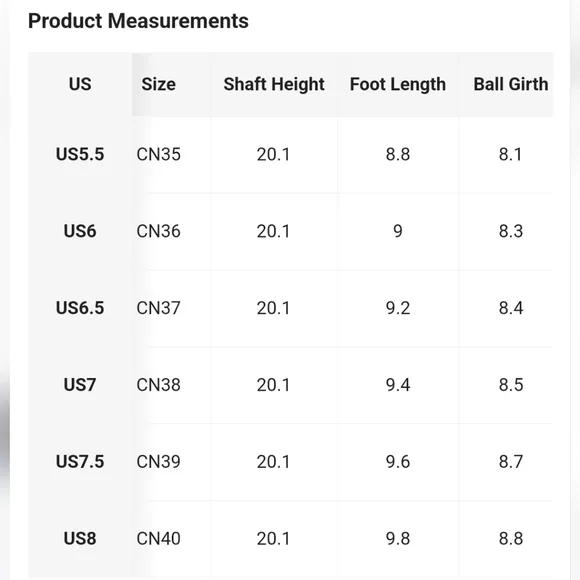
Task: Click the CN40 size cell
Action: [158, 539]
